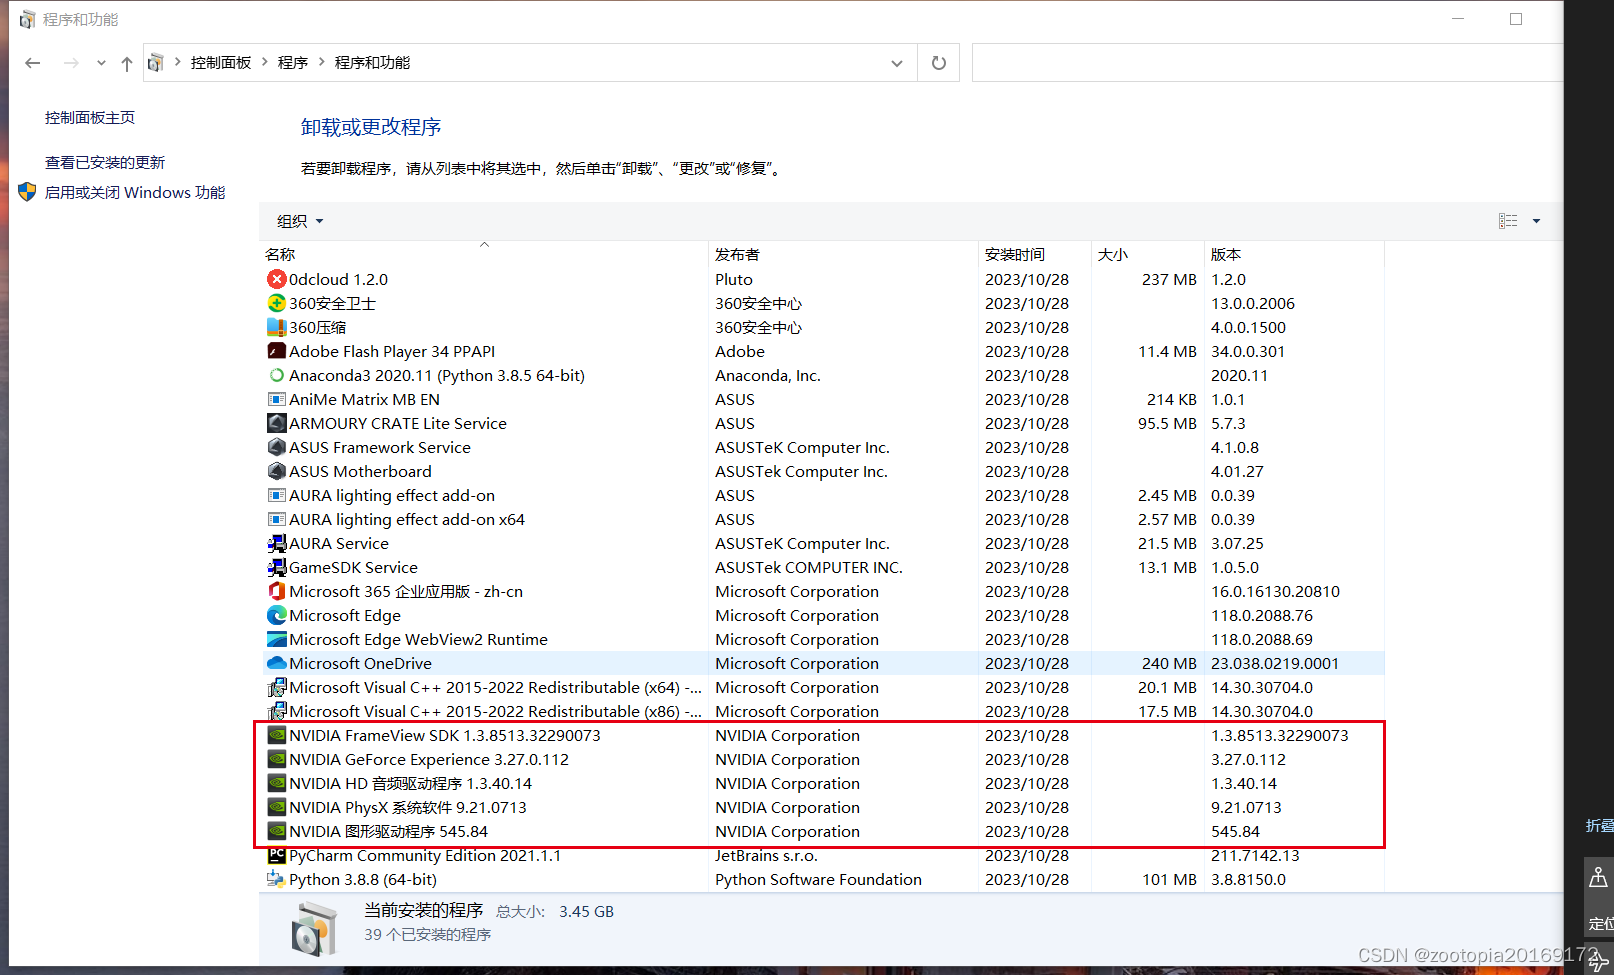Click the navigate Forward arrow
1614x975 pixels.
tap(71, 63)
